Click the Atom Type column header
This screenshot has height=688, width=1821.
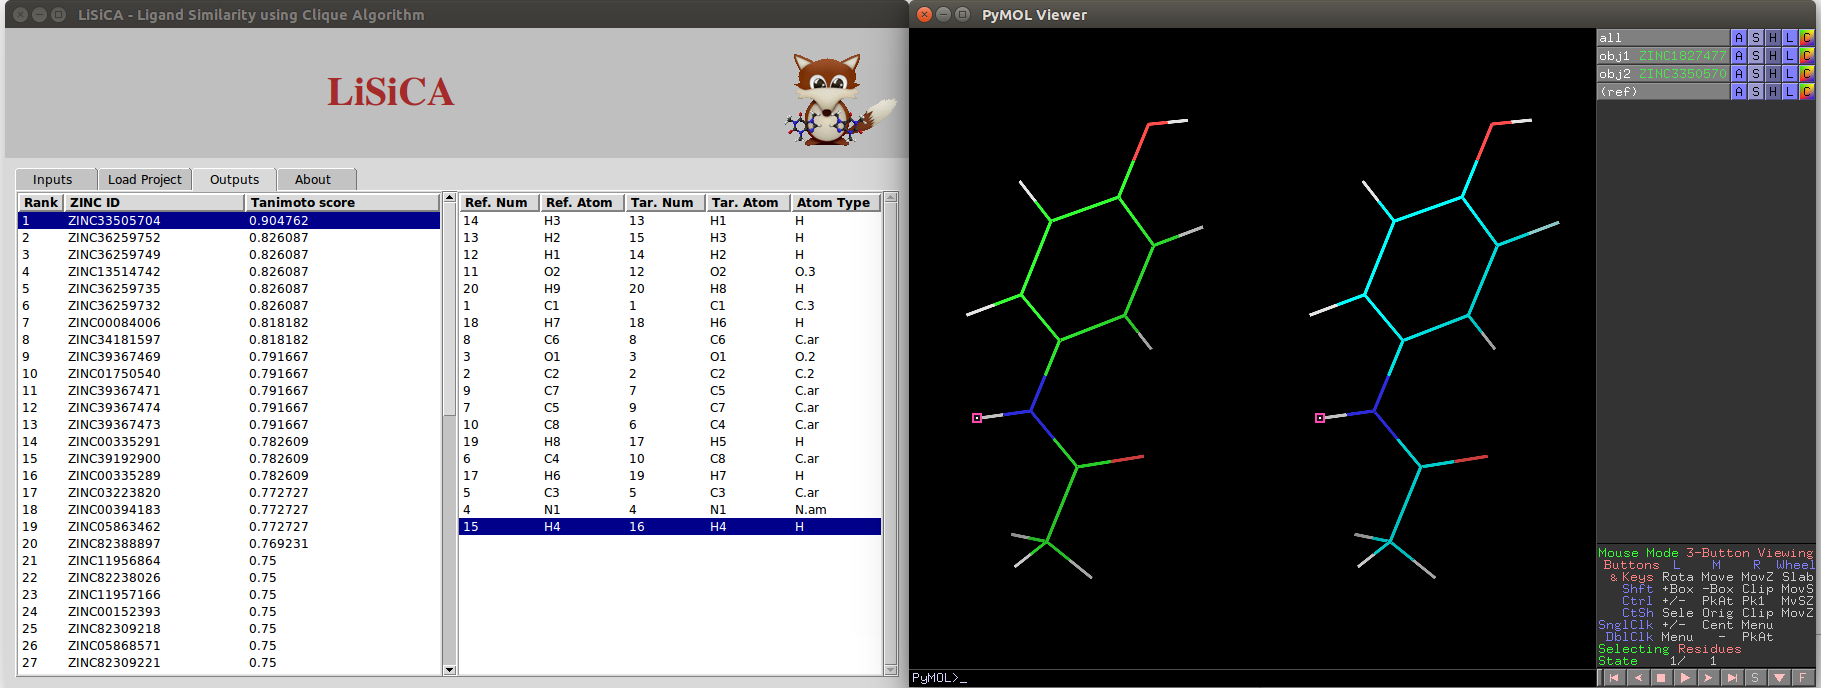pos(834,203)
